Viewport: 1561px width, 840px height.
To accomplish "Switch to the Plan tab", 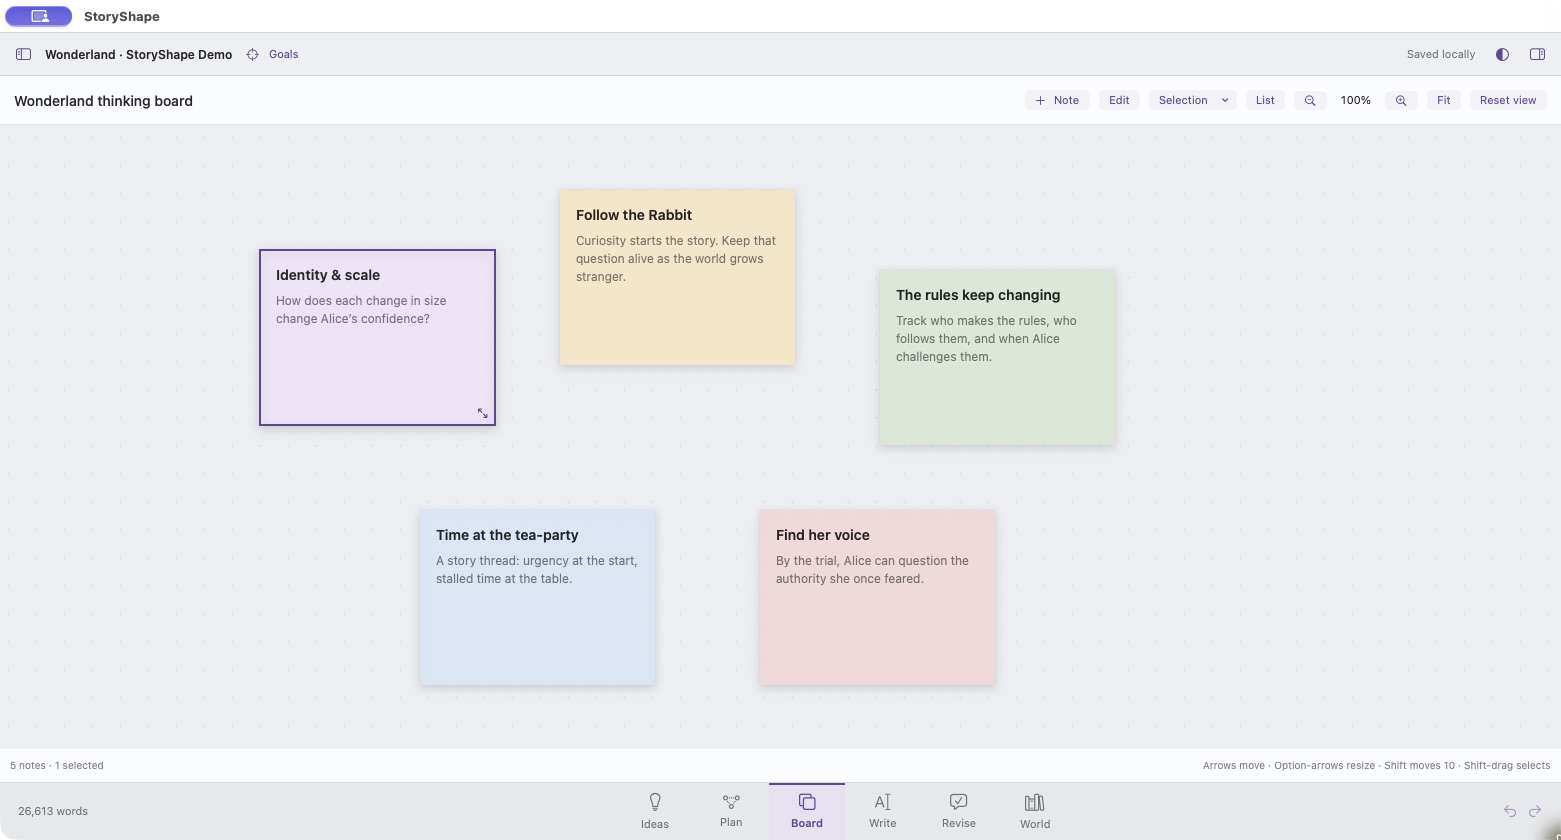I will 731,811.
